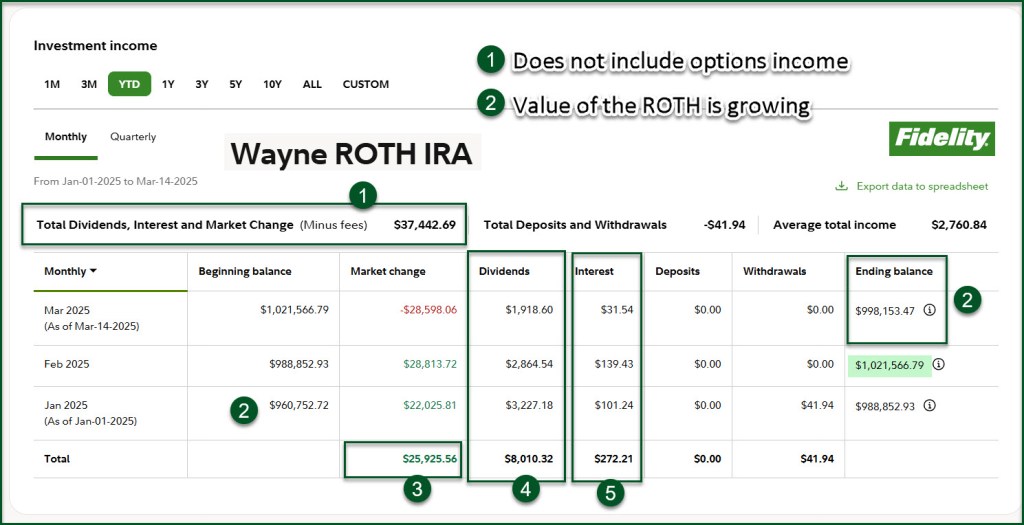Screen dimensions: 1024x525
Task: Select the YTD time range
Action: 130,85
